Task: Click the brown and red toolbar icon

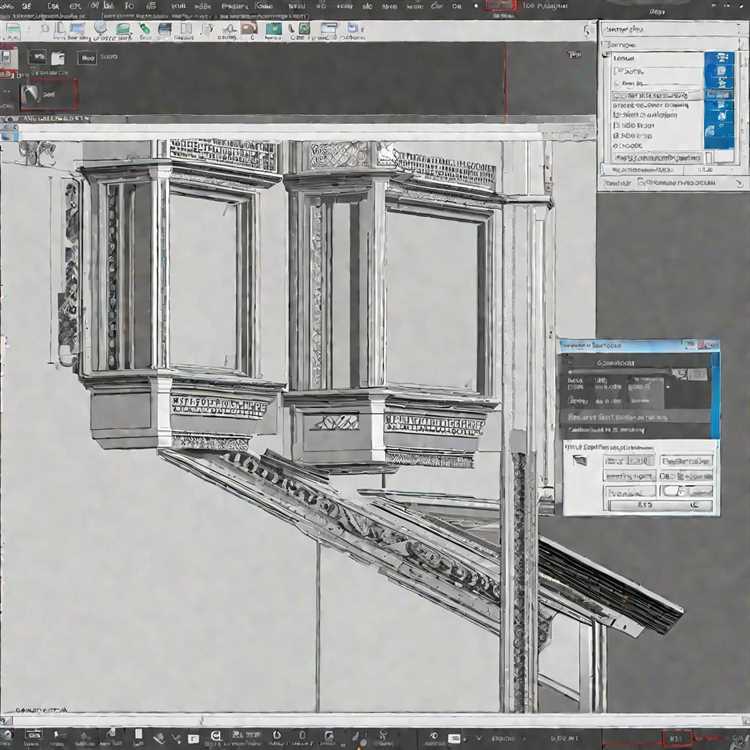Action: coord(249,29)
